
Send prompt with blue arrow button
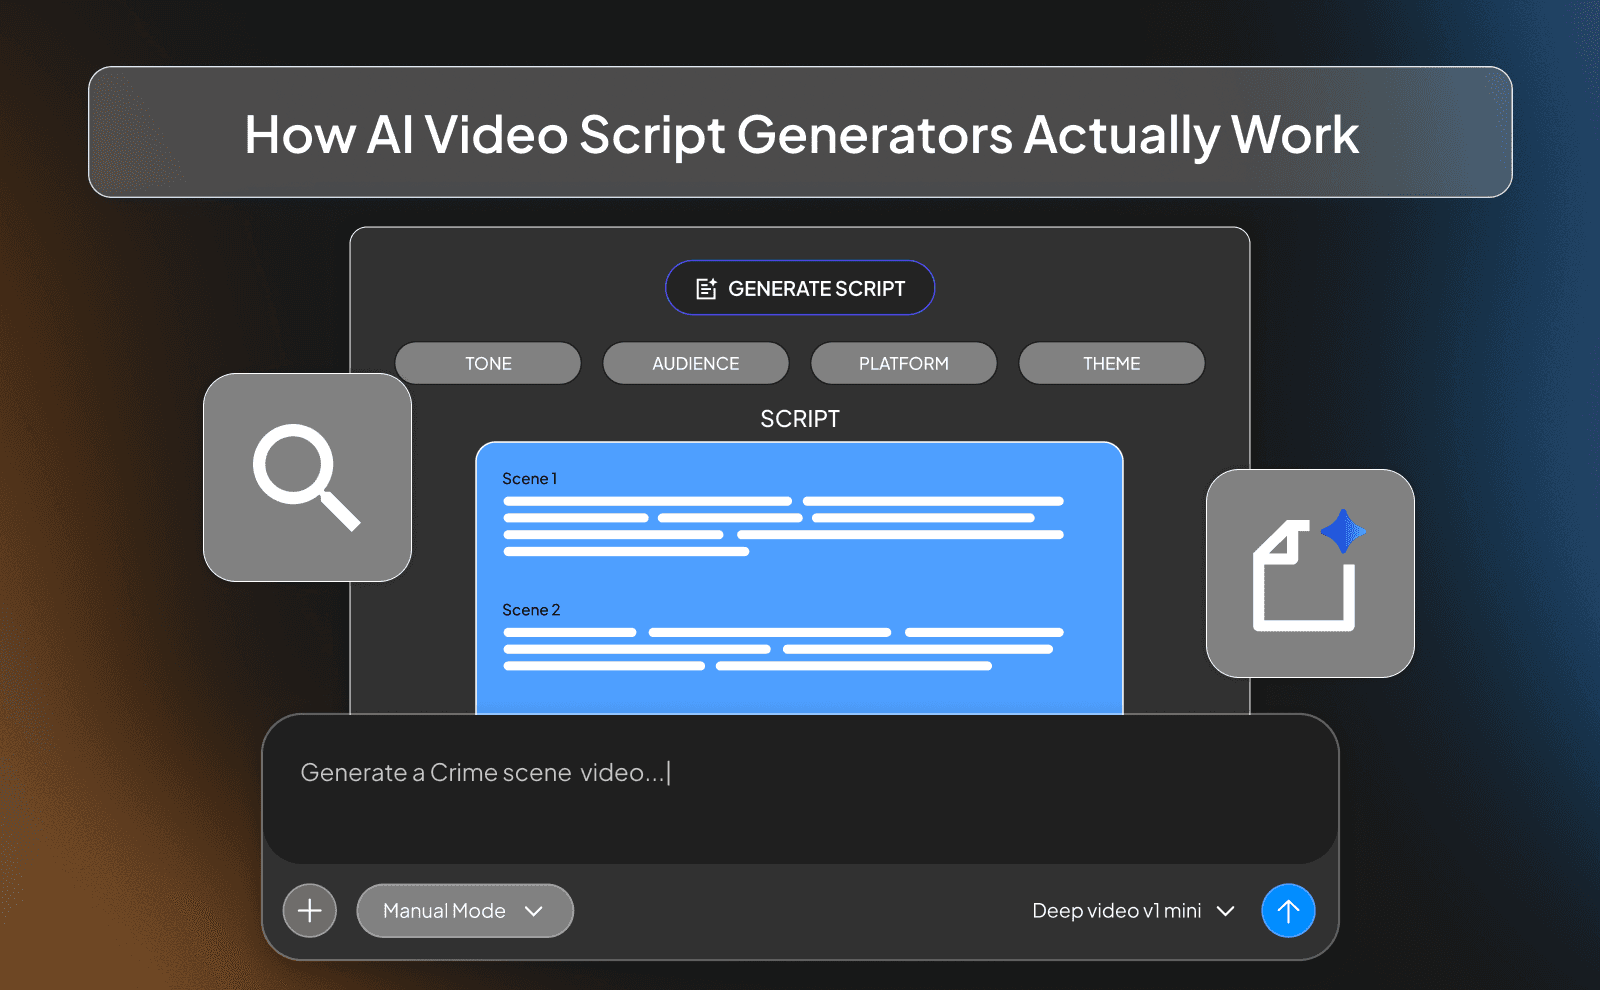(x=1288, y=911)
